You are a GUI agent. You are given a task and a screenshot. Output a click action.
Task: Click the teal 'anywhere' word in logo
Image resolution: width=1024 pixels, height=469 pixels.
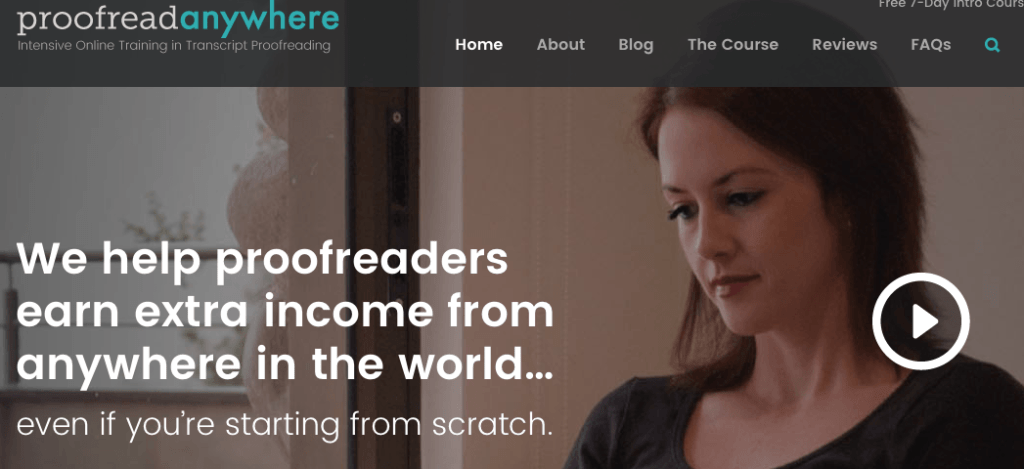tap(259, 21)
